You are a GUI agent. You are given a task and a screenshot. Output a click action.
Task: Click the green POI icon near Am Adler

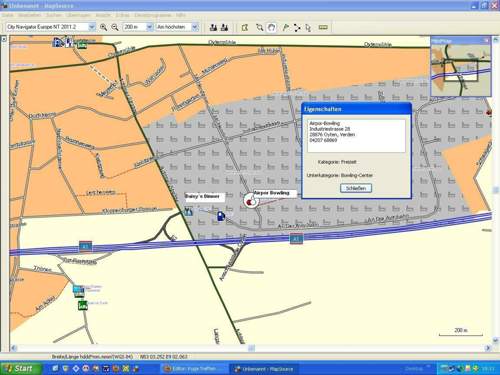point(82,305)
